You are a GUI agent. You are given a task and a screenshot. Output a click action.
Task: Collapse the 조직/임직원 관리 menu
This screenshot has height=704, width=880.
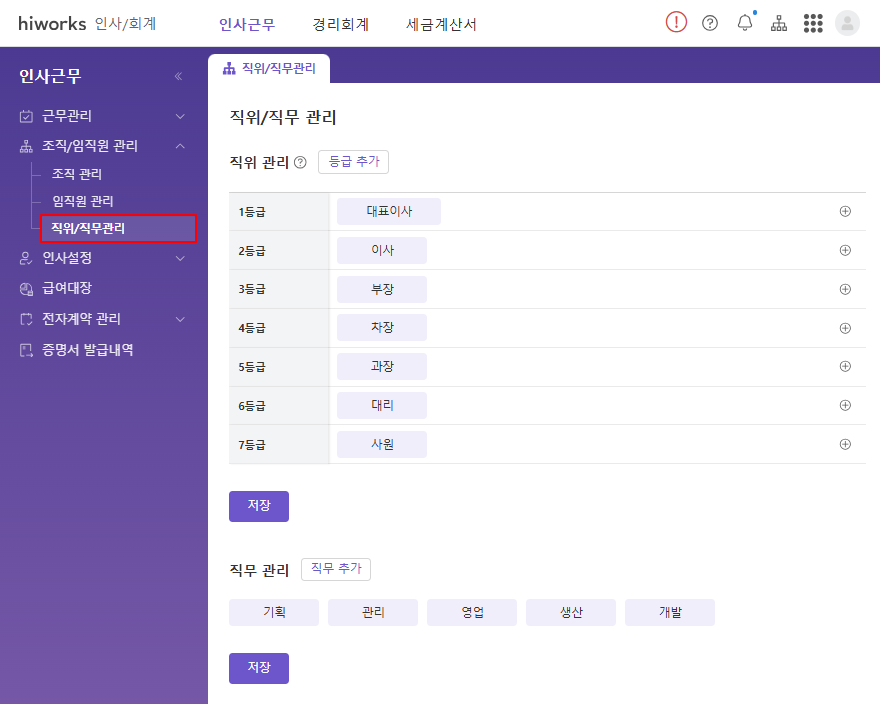(x=180, y=146)
